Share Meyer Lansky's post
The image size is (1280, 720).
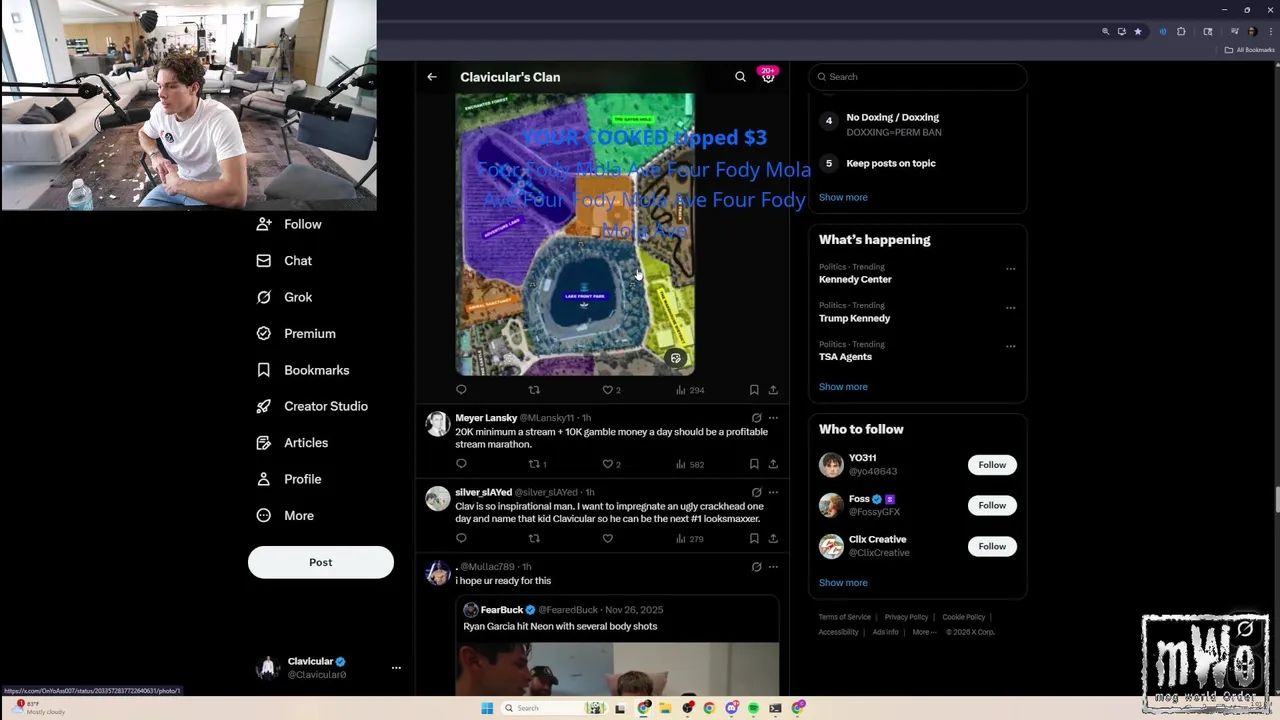click(x=773, y=464)
